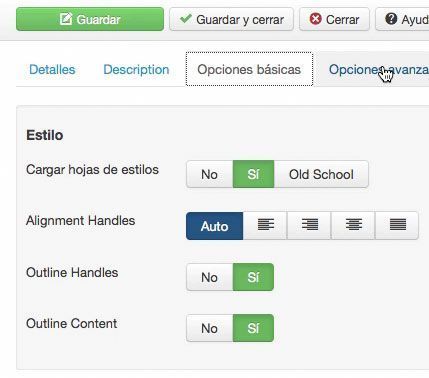Viewport: 429px width, 378px height.
Task: Click the question mark help icon
Action: (391, 19)
